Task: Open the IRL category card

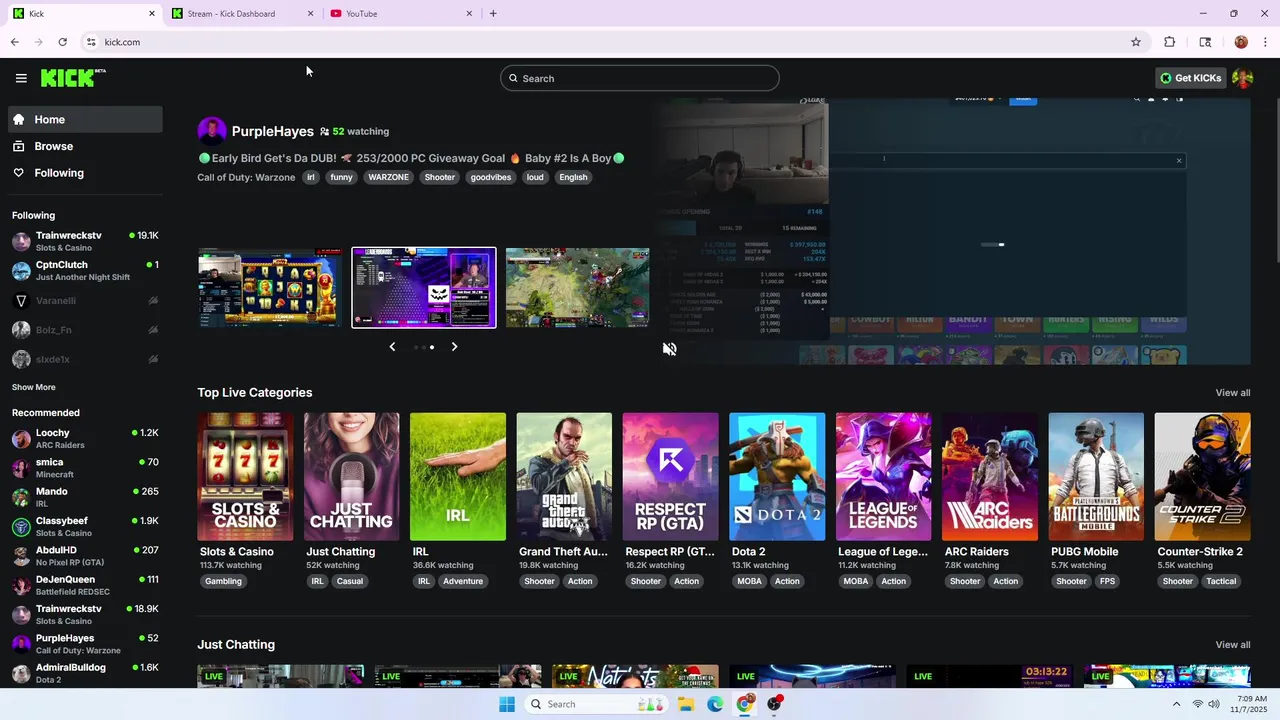Action: coord(458,477)
